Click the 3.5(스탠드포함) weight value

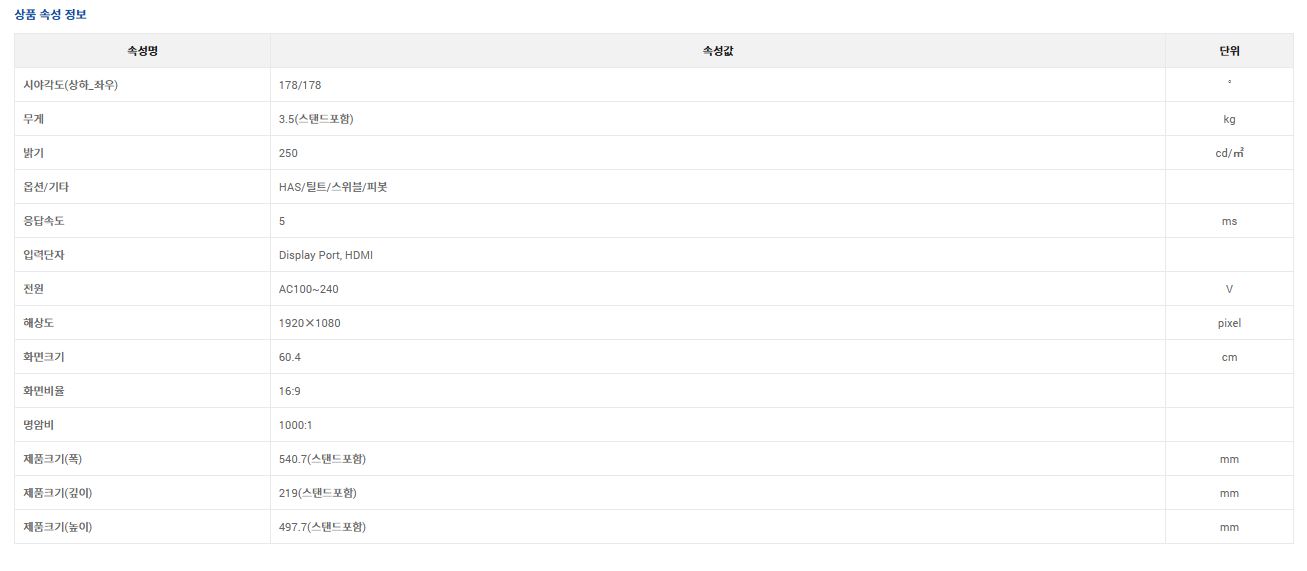[x=316, y=119]
